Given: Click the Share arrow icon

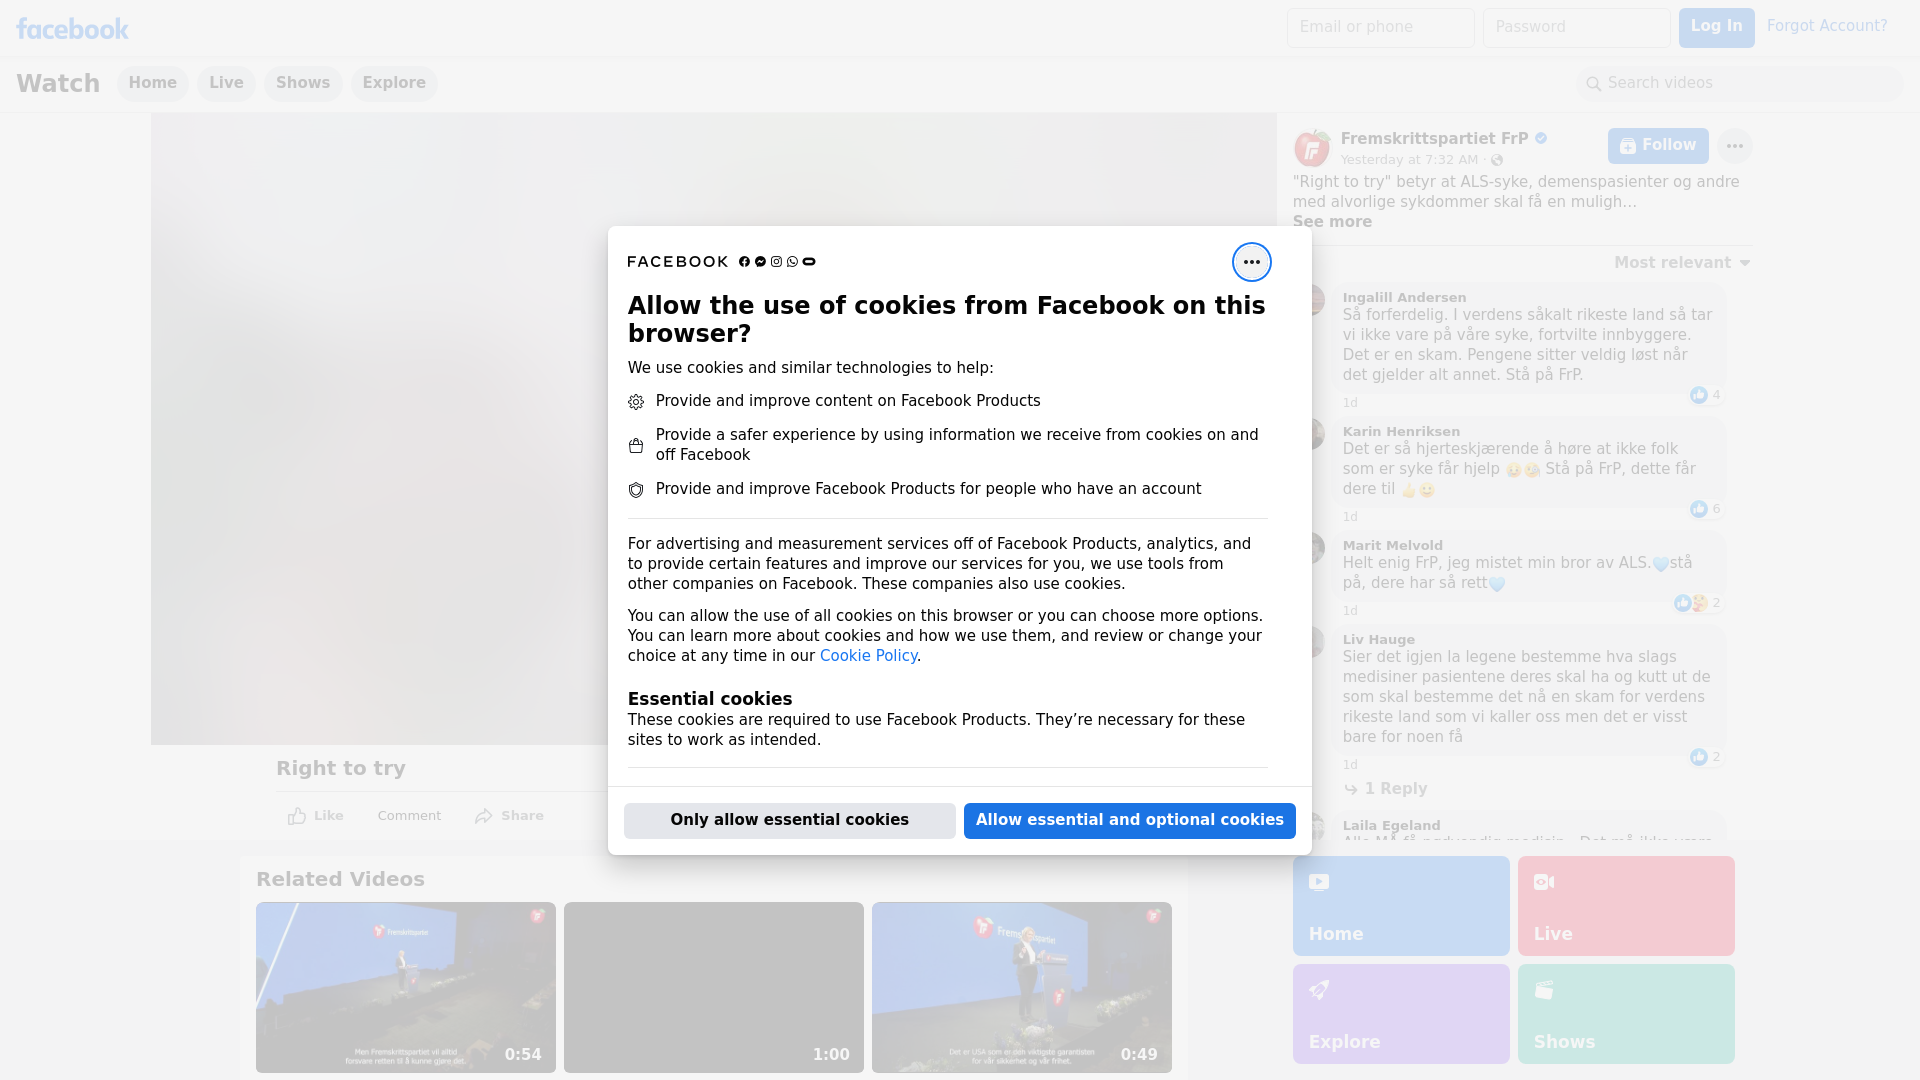Looking at the screenshot, I should coord(484,816).
